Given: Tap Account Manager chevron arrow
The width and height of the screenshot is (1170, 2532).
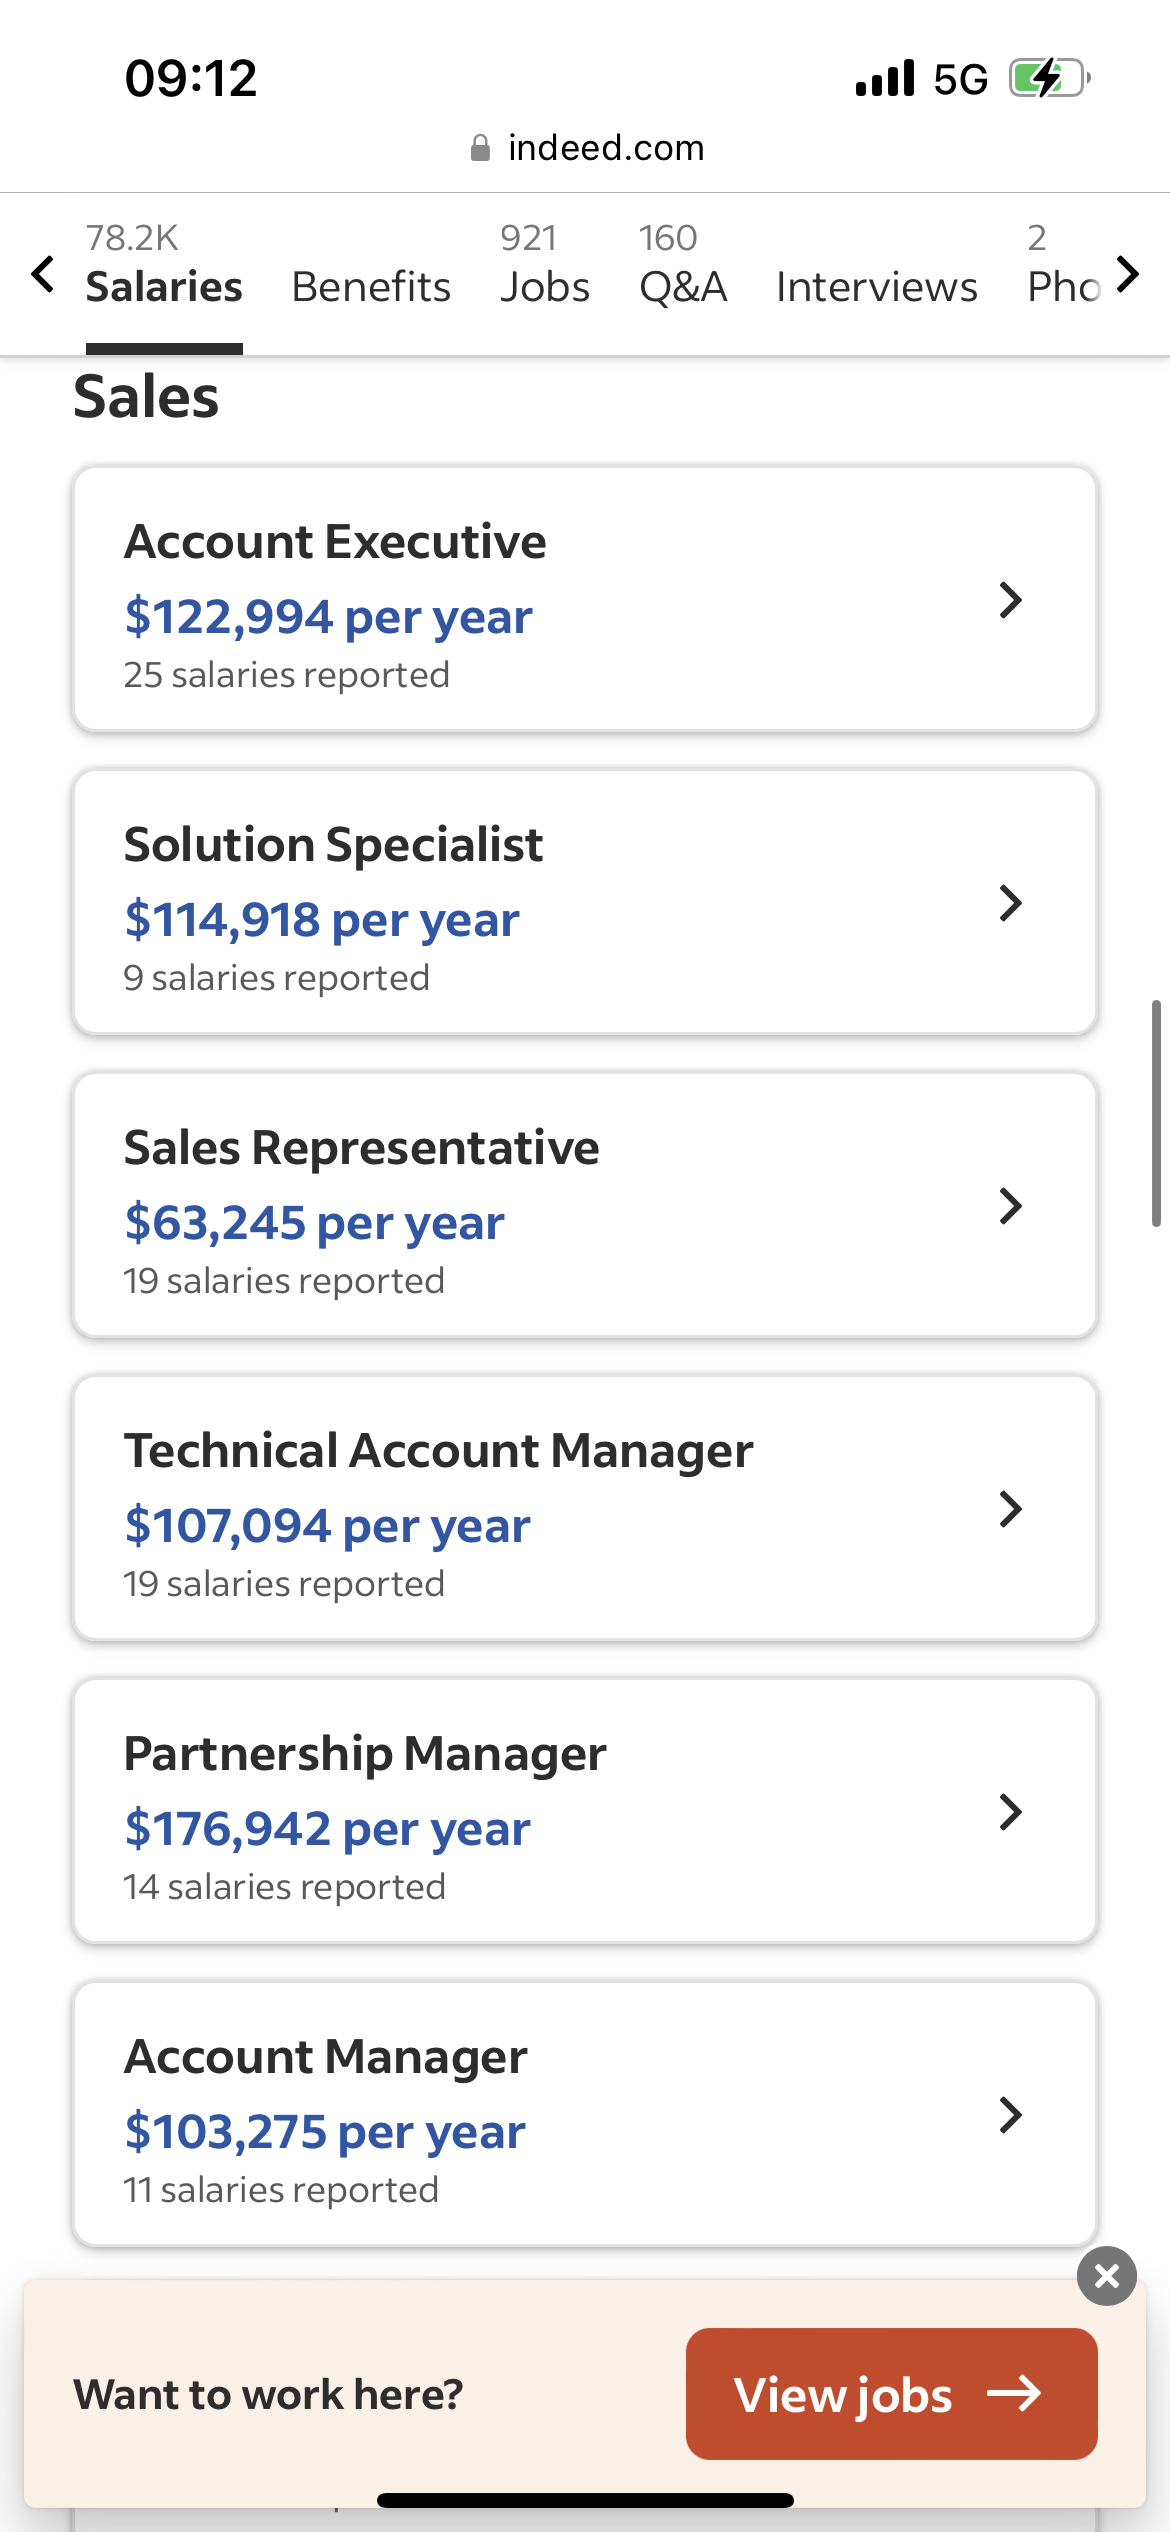Looking at the screenshot, I should [x=1011, y=2115].
